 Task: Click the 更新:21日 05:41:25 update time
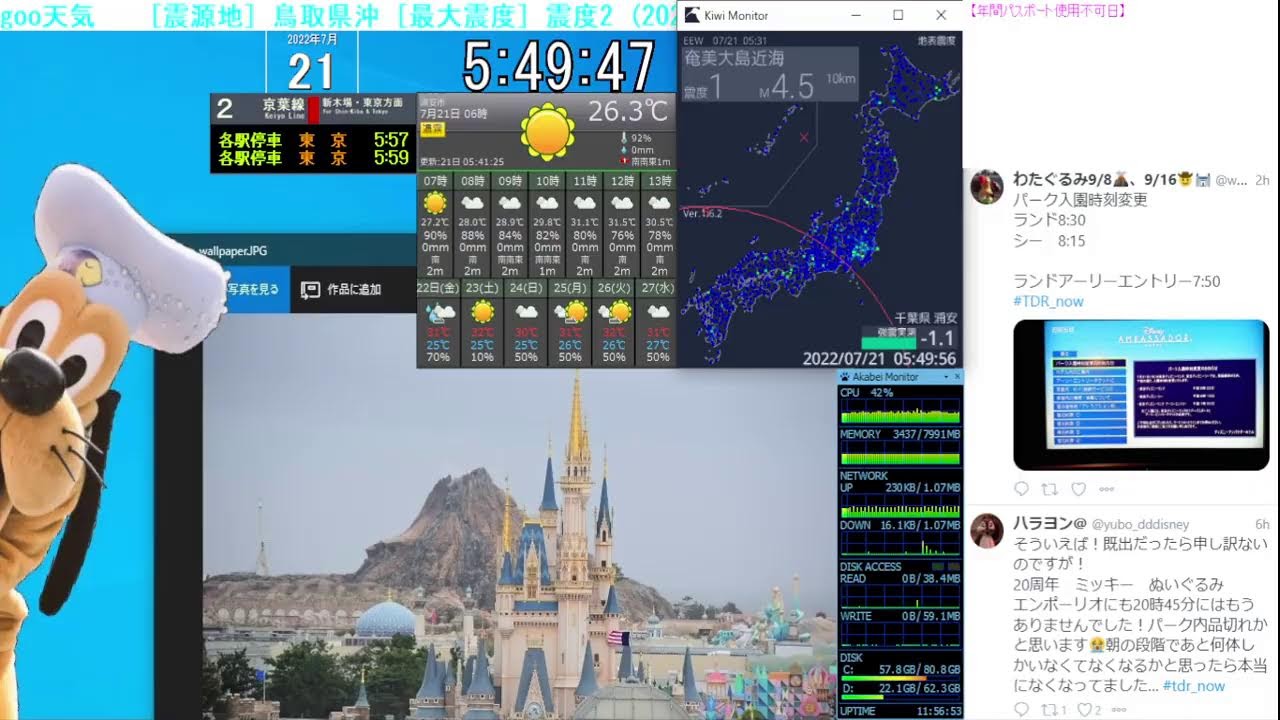[462, 161]
